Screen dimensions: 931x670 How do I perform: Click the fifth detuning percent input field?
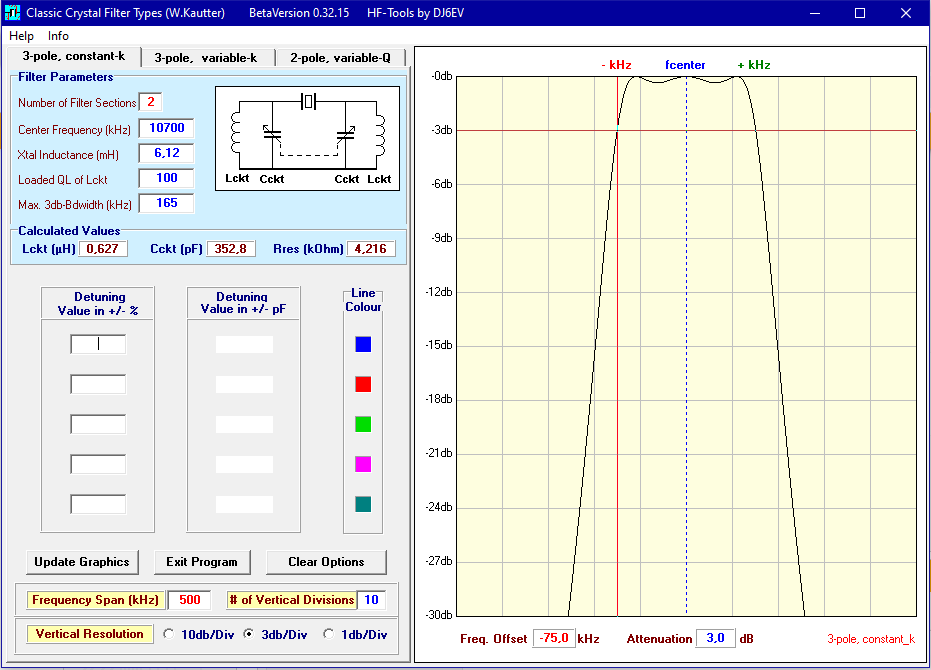[98, 504]
